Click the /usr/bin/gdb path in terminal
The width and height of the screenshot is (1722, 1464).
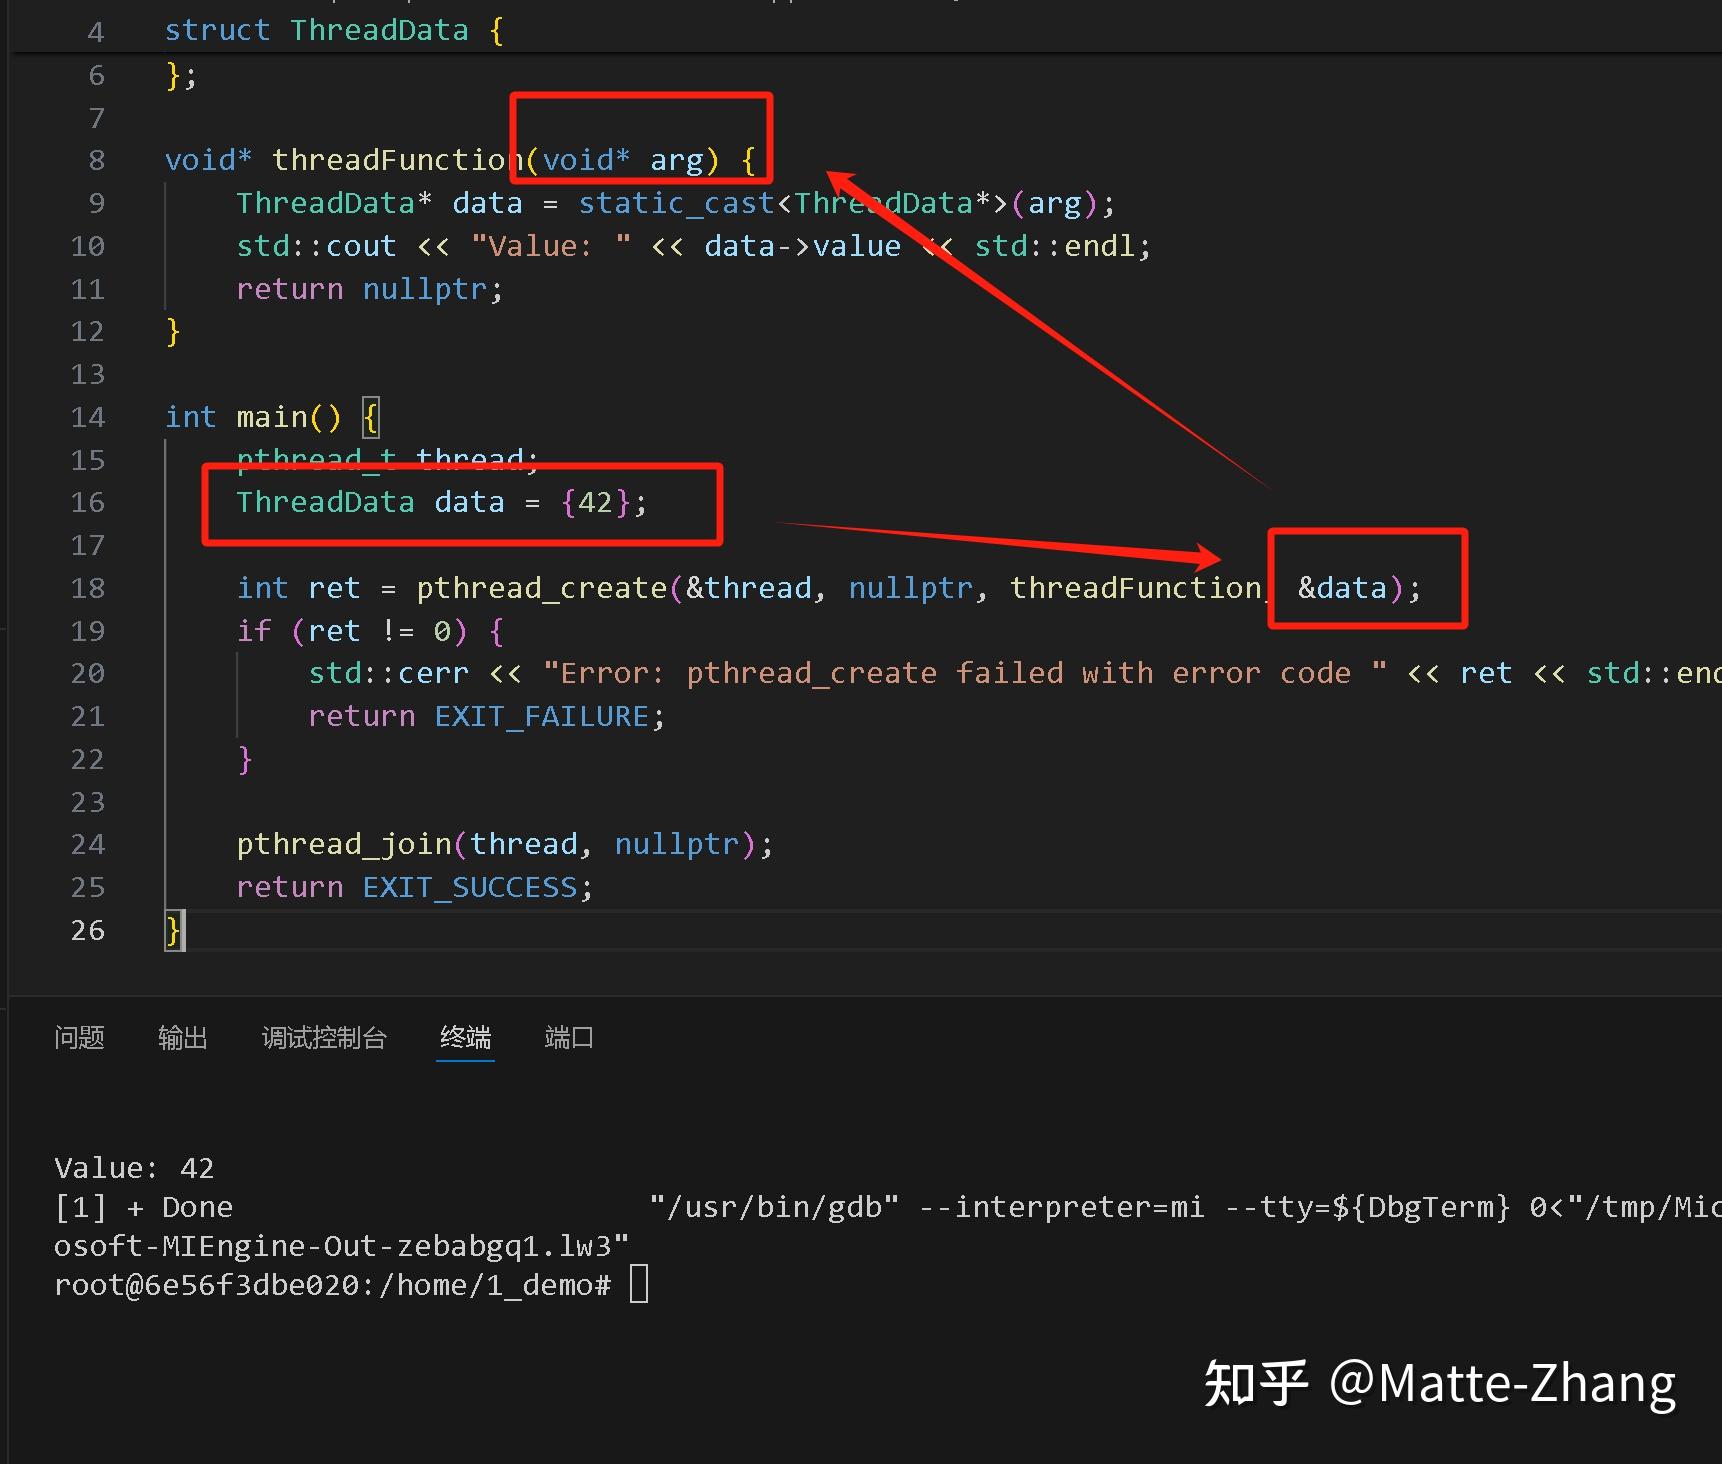click(775, 1206)
